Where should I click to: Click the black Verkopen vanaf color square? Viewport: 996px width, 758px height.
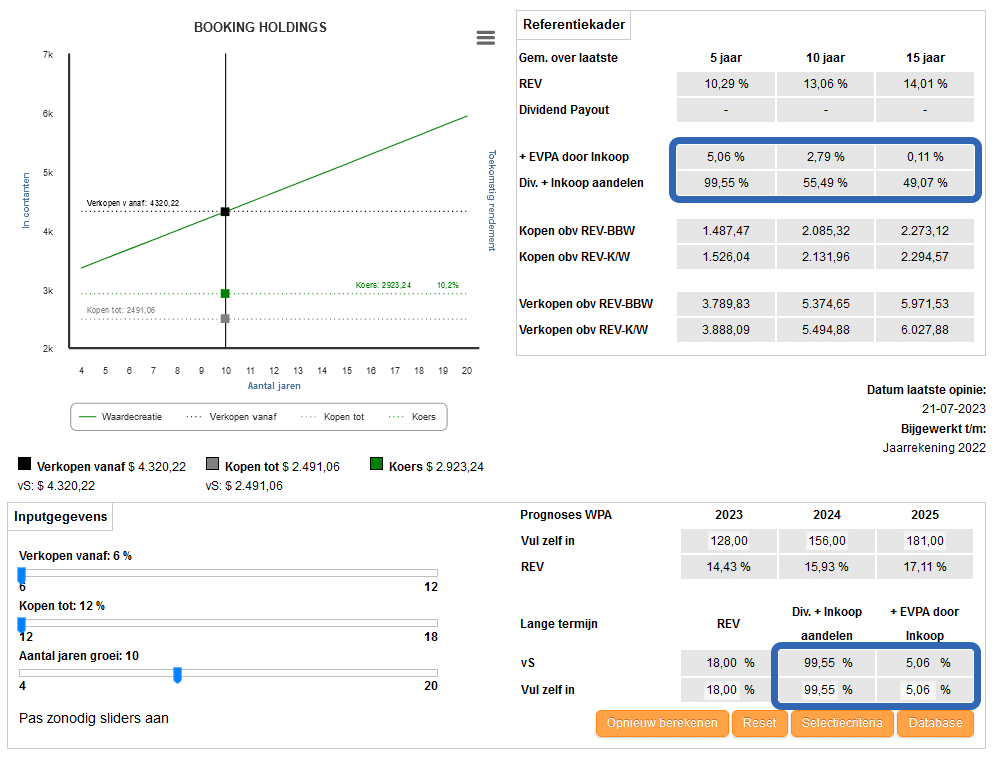point(24,463)
